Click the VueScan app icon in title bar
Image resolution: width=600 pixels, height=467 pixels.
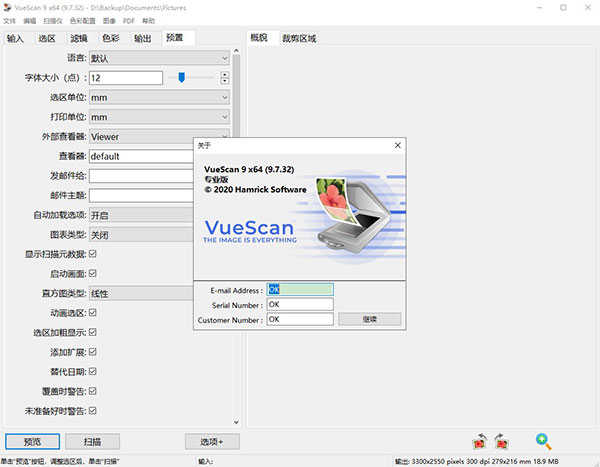[x=7, y=7]
